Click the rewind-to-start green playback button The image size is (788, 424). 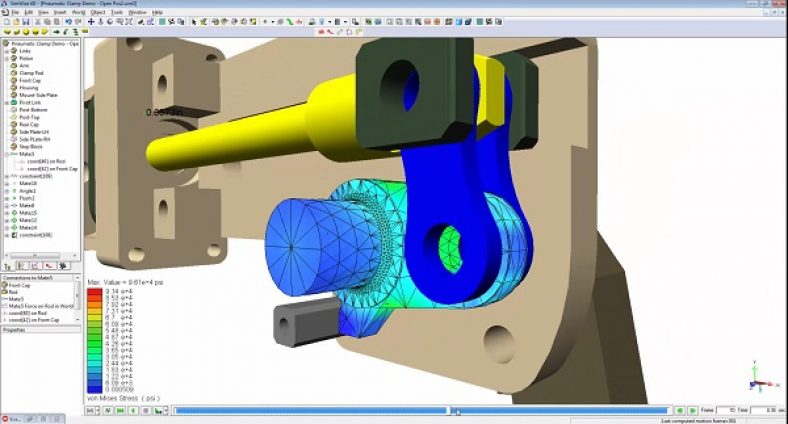coord(121,410)
